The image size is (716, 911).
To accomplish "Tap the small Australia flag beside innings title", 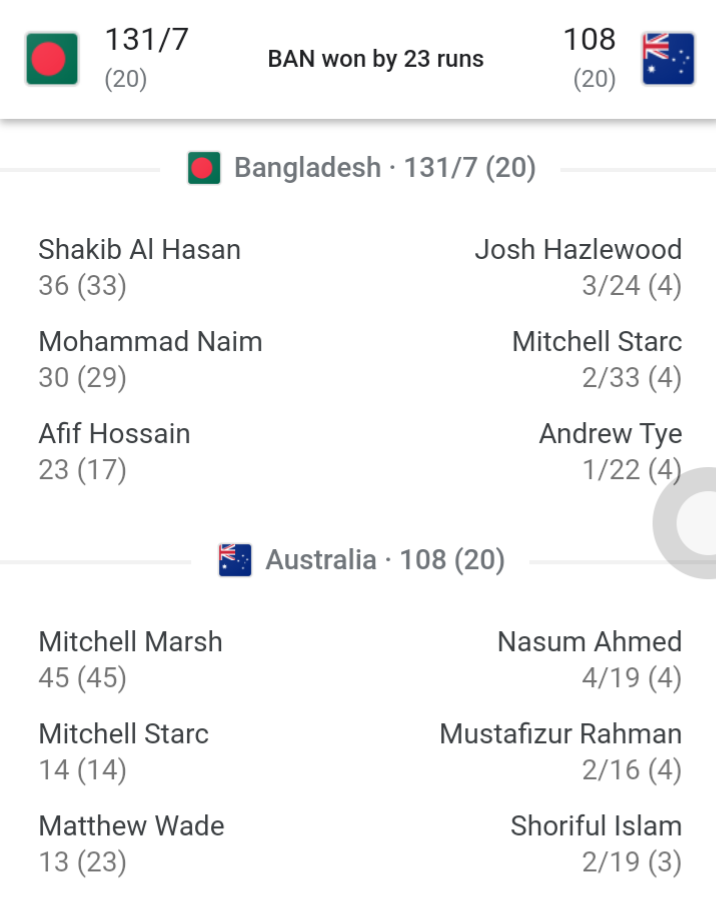I will point(235,560).
